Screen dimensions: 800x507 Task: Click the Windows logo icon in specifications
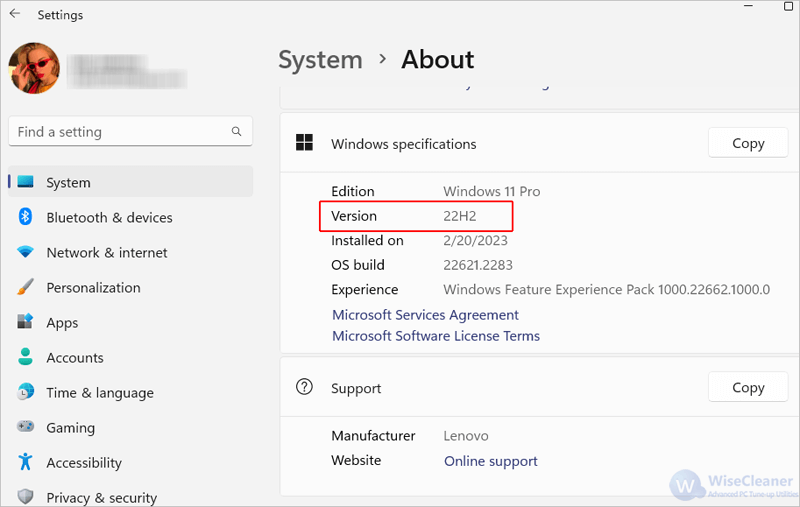pyautogui.click(x=304, y=143)
